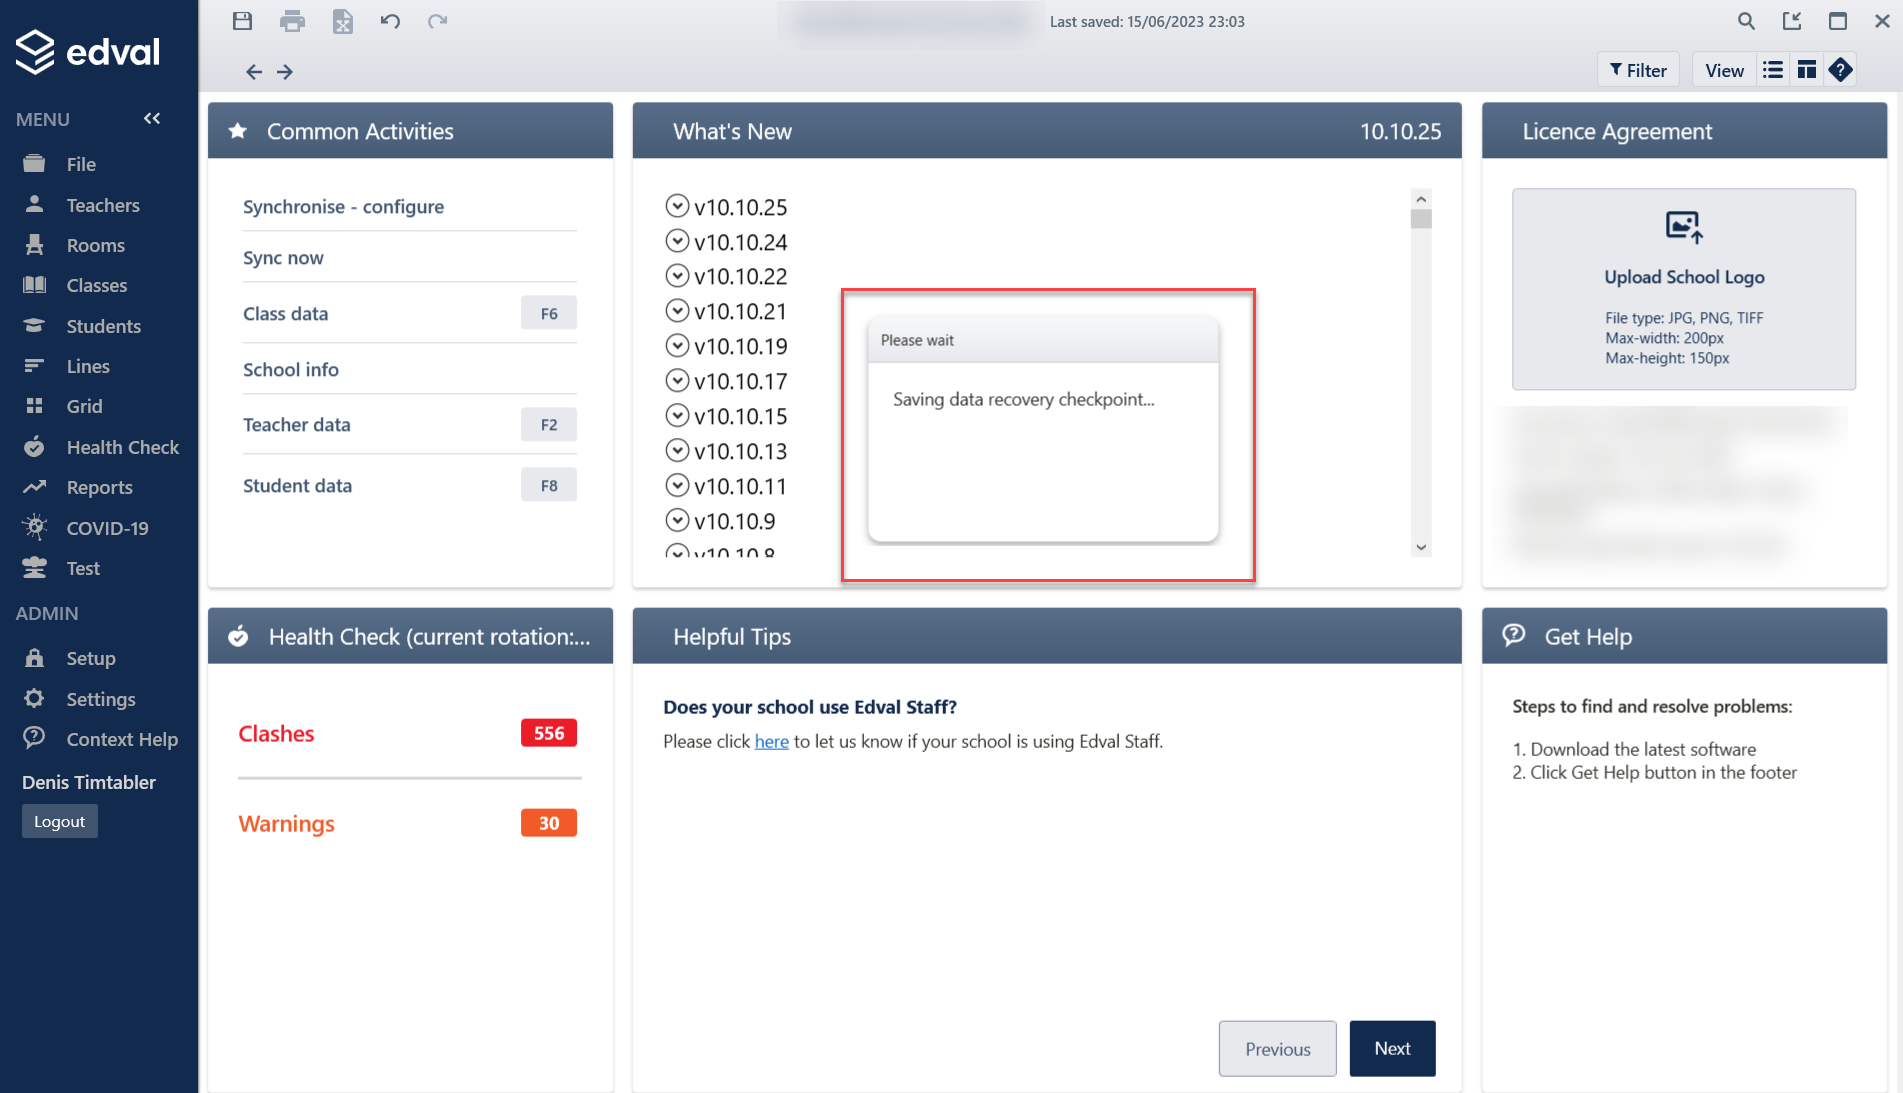Click the What's New scrollbar up arrow

click(x=1421, y=199)
